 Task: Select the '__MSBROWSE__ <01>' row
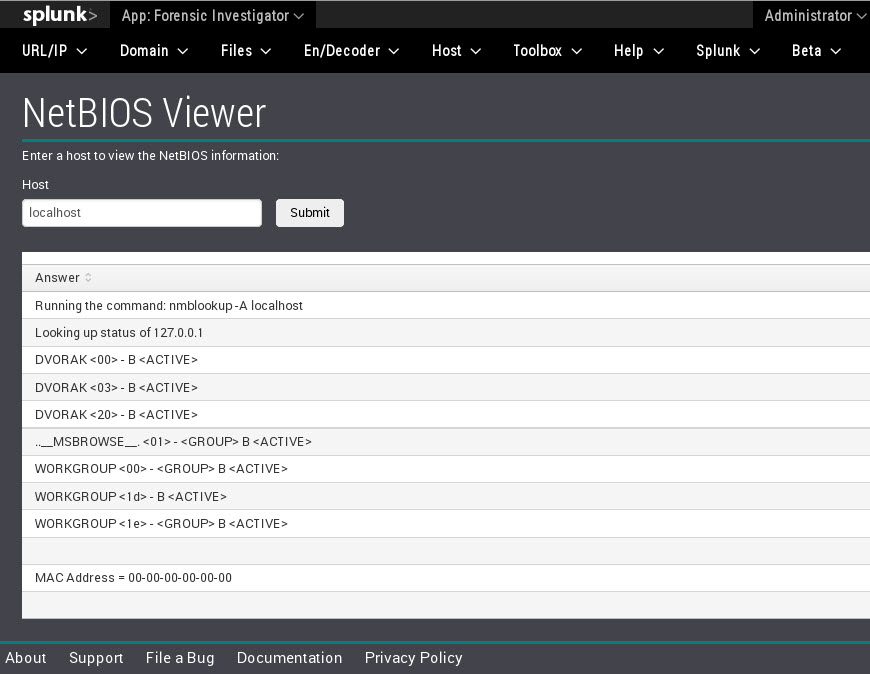click(446, 442)
